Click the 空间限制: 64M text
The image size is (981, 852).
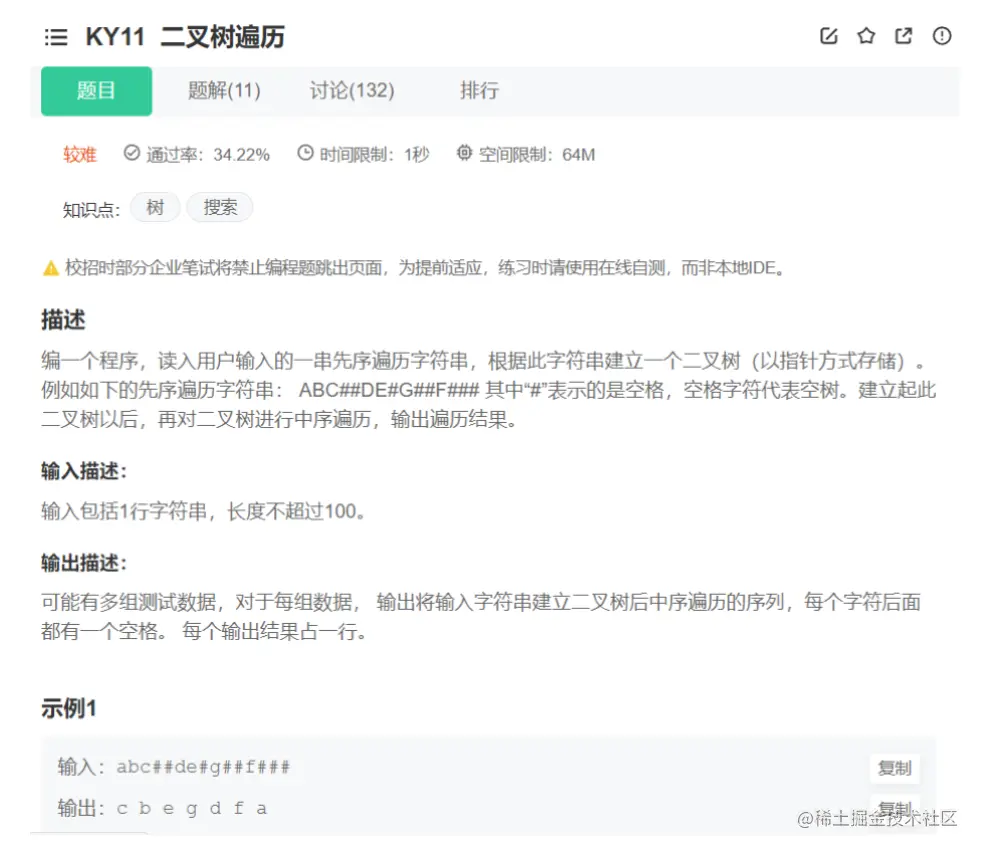pyautogui.click(x=537, y=155)
